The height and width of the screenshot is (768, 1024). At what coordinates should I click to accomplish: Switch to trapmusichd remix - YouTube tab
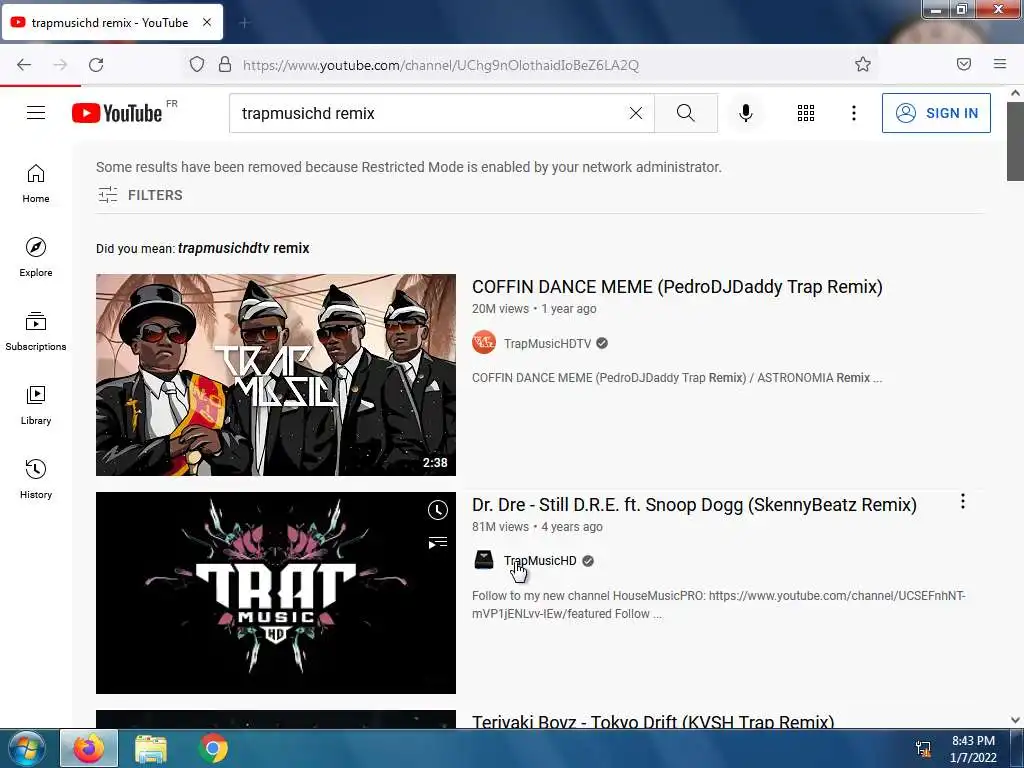coord(112,22)
